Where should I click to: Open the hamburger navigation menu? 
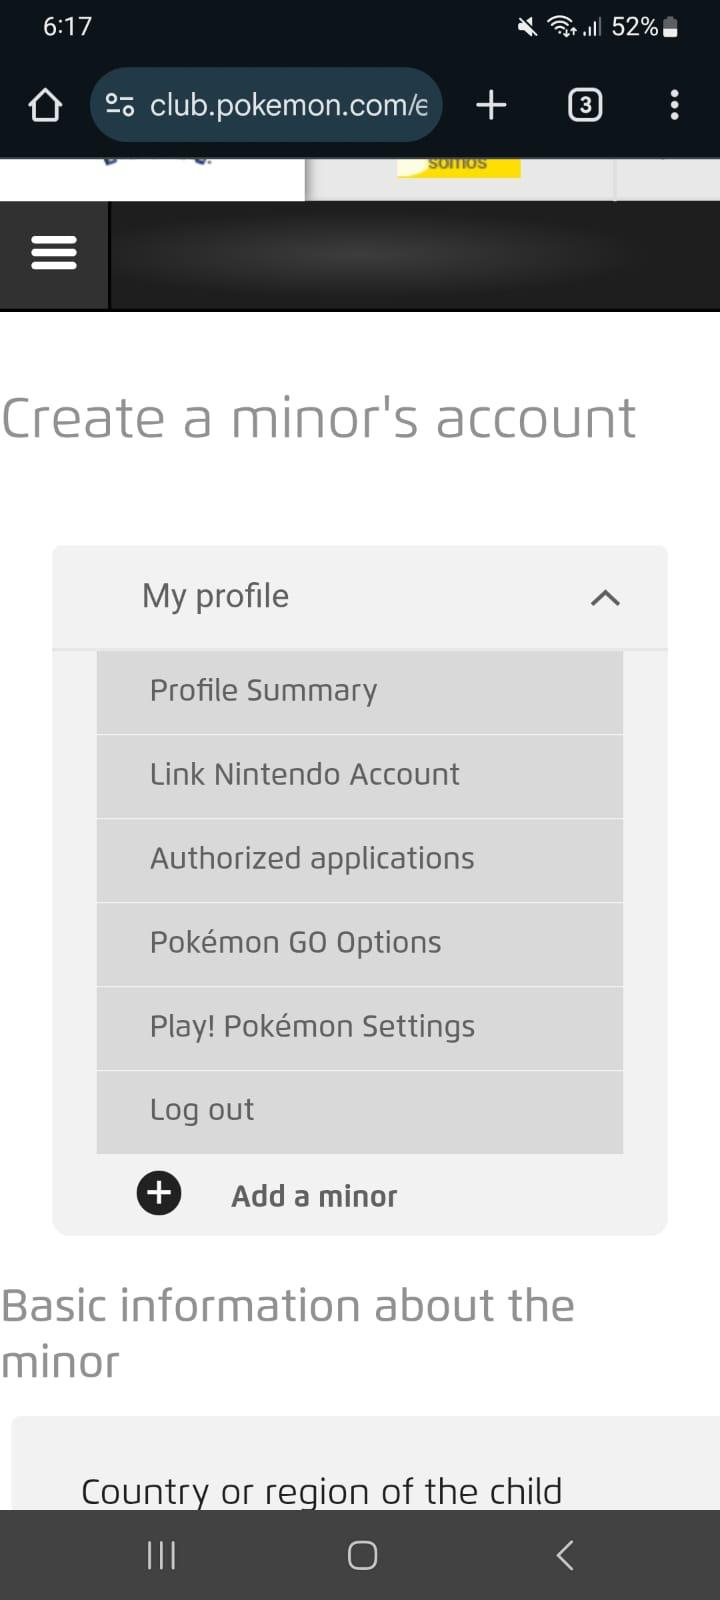click(54, 254)
